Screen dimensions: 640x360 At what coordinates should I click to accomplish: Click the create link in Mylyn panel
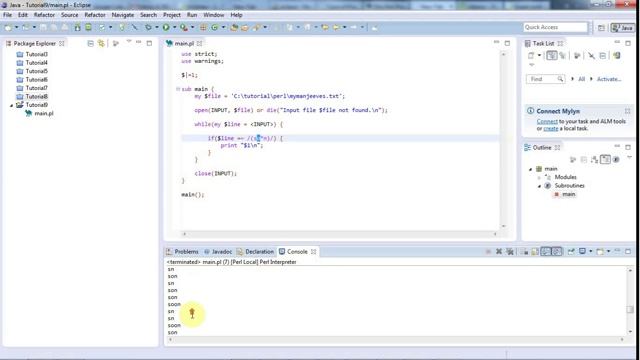551,128
